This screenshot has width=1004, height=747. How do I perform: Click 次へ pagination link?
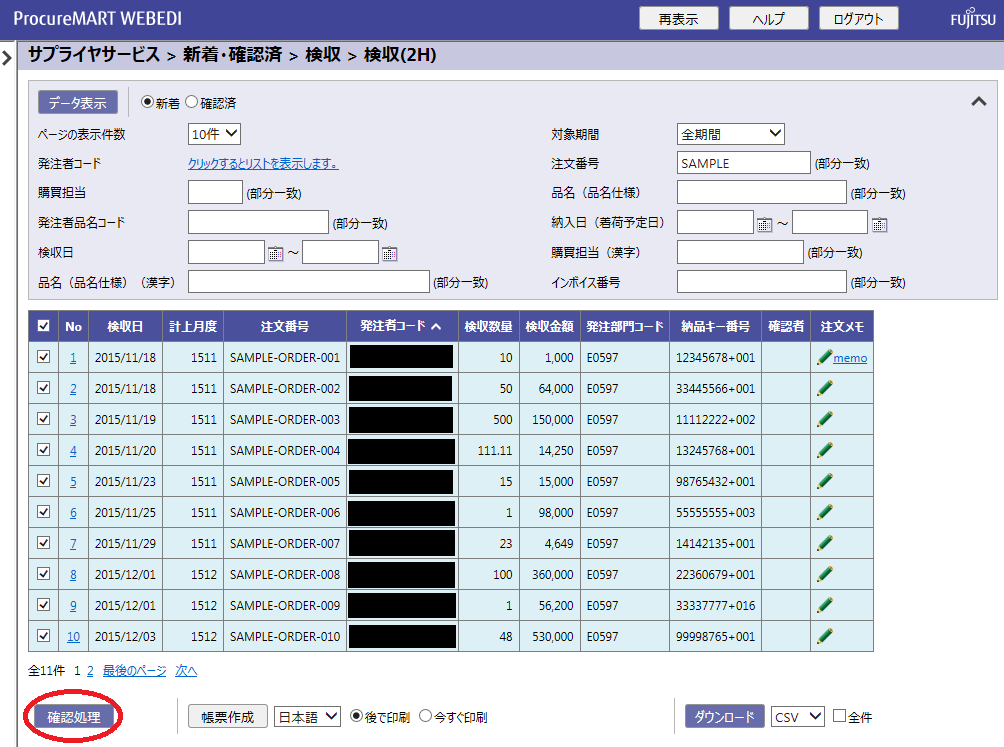(186, 671)
